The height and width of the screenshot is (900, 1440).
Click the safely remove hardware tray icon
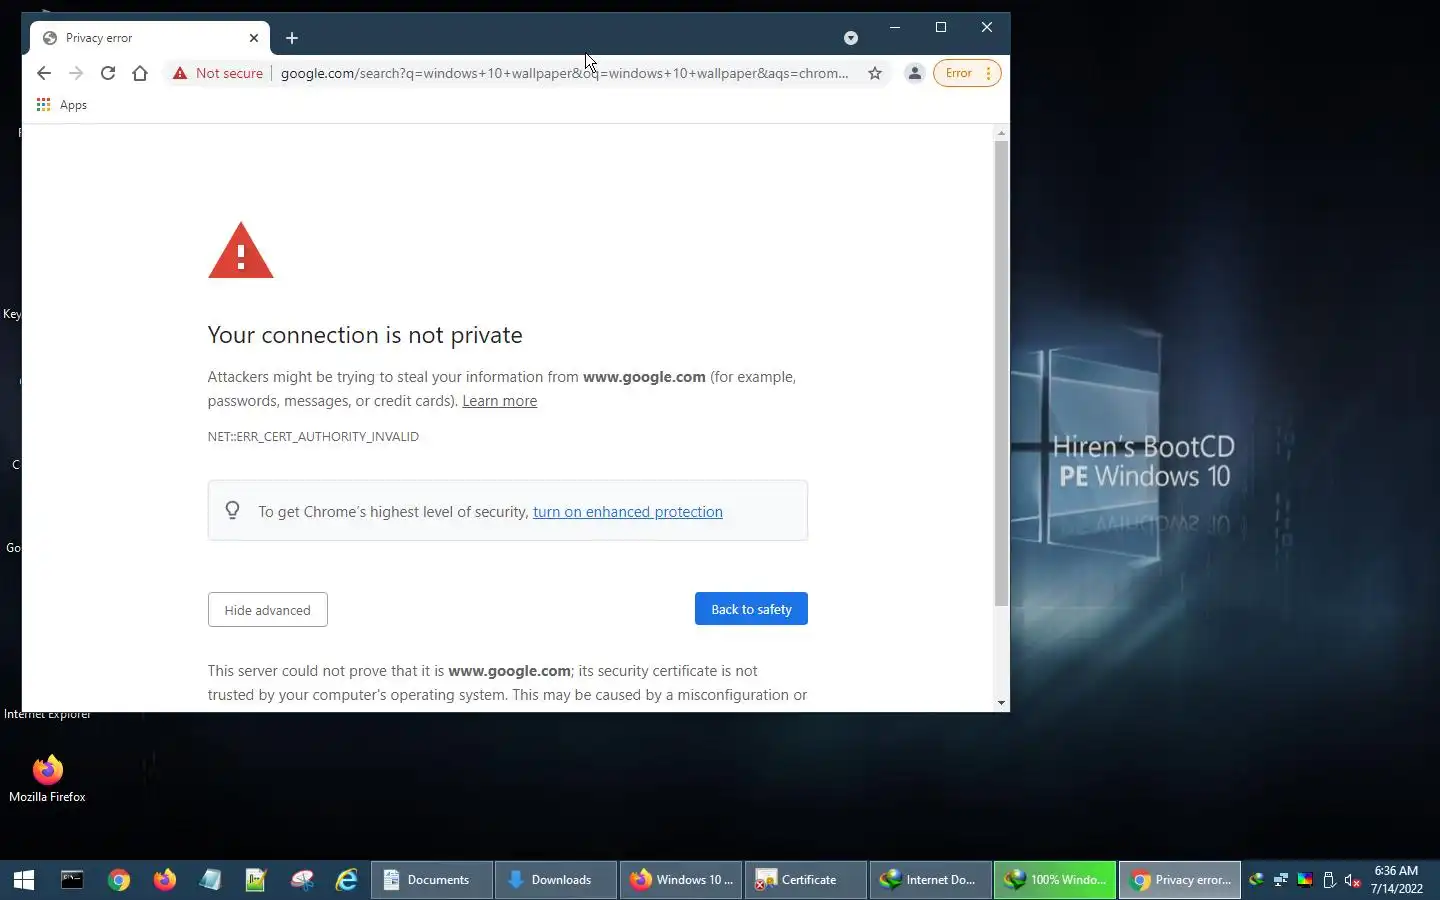(1329, 880)
